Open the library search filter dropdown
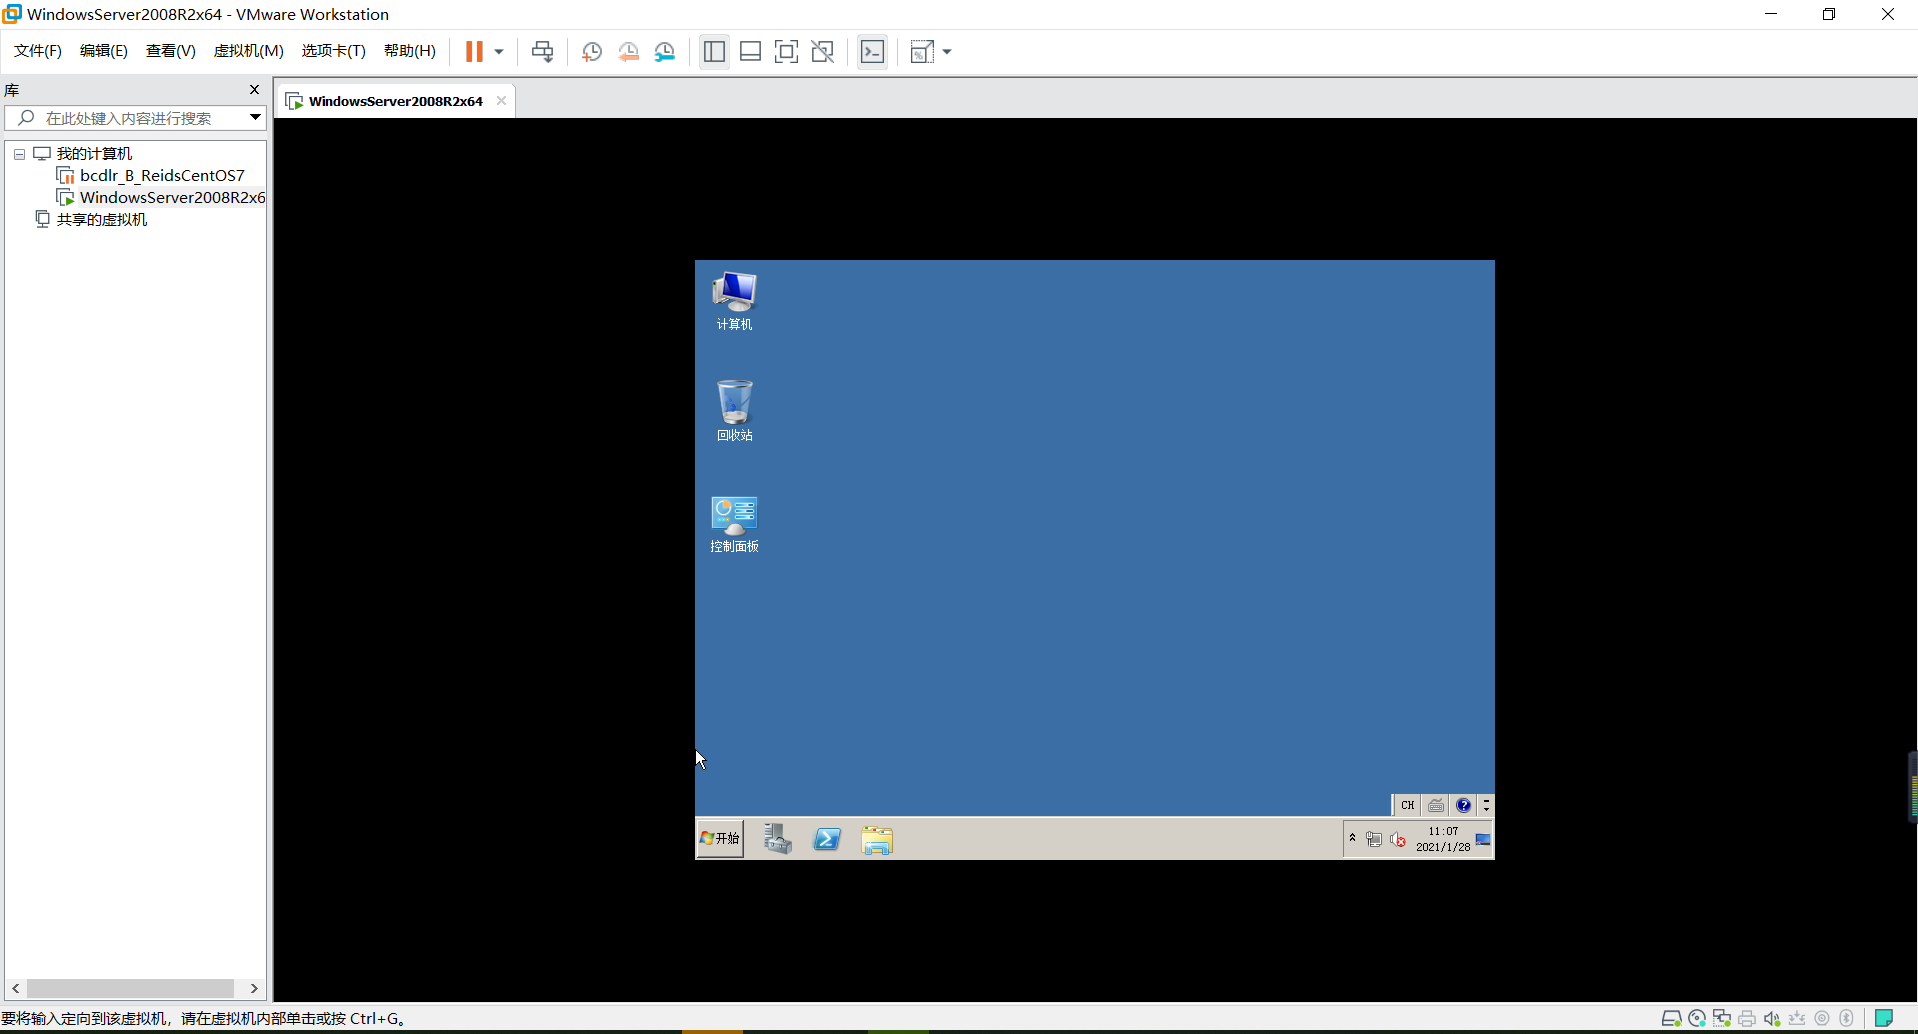 [256, 117]
